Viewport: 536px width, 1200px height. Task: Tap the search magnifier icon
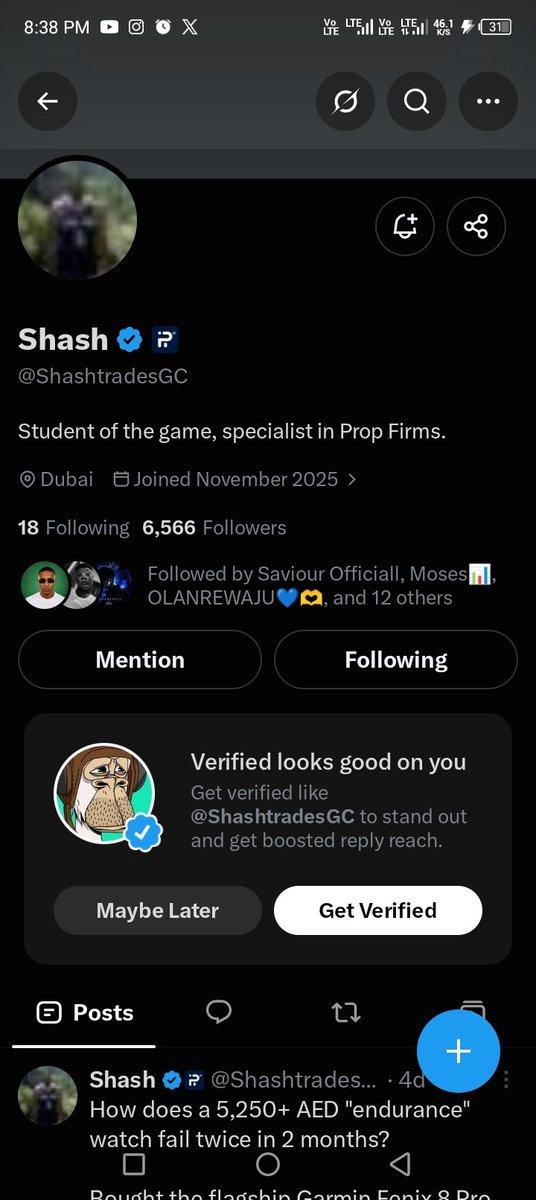(417, 101)
